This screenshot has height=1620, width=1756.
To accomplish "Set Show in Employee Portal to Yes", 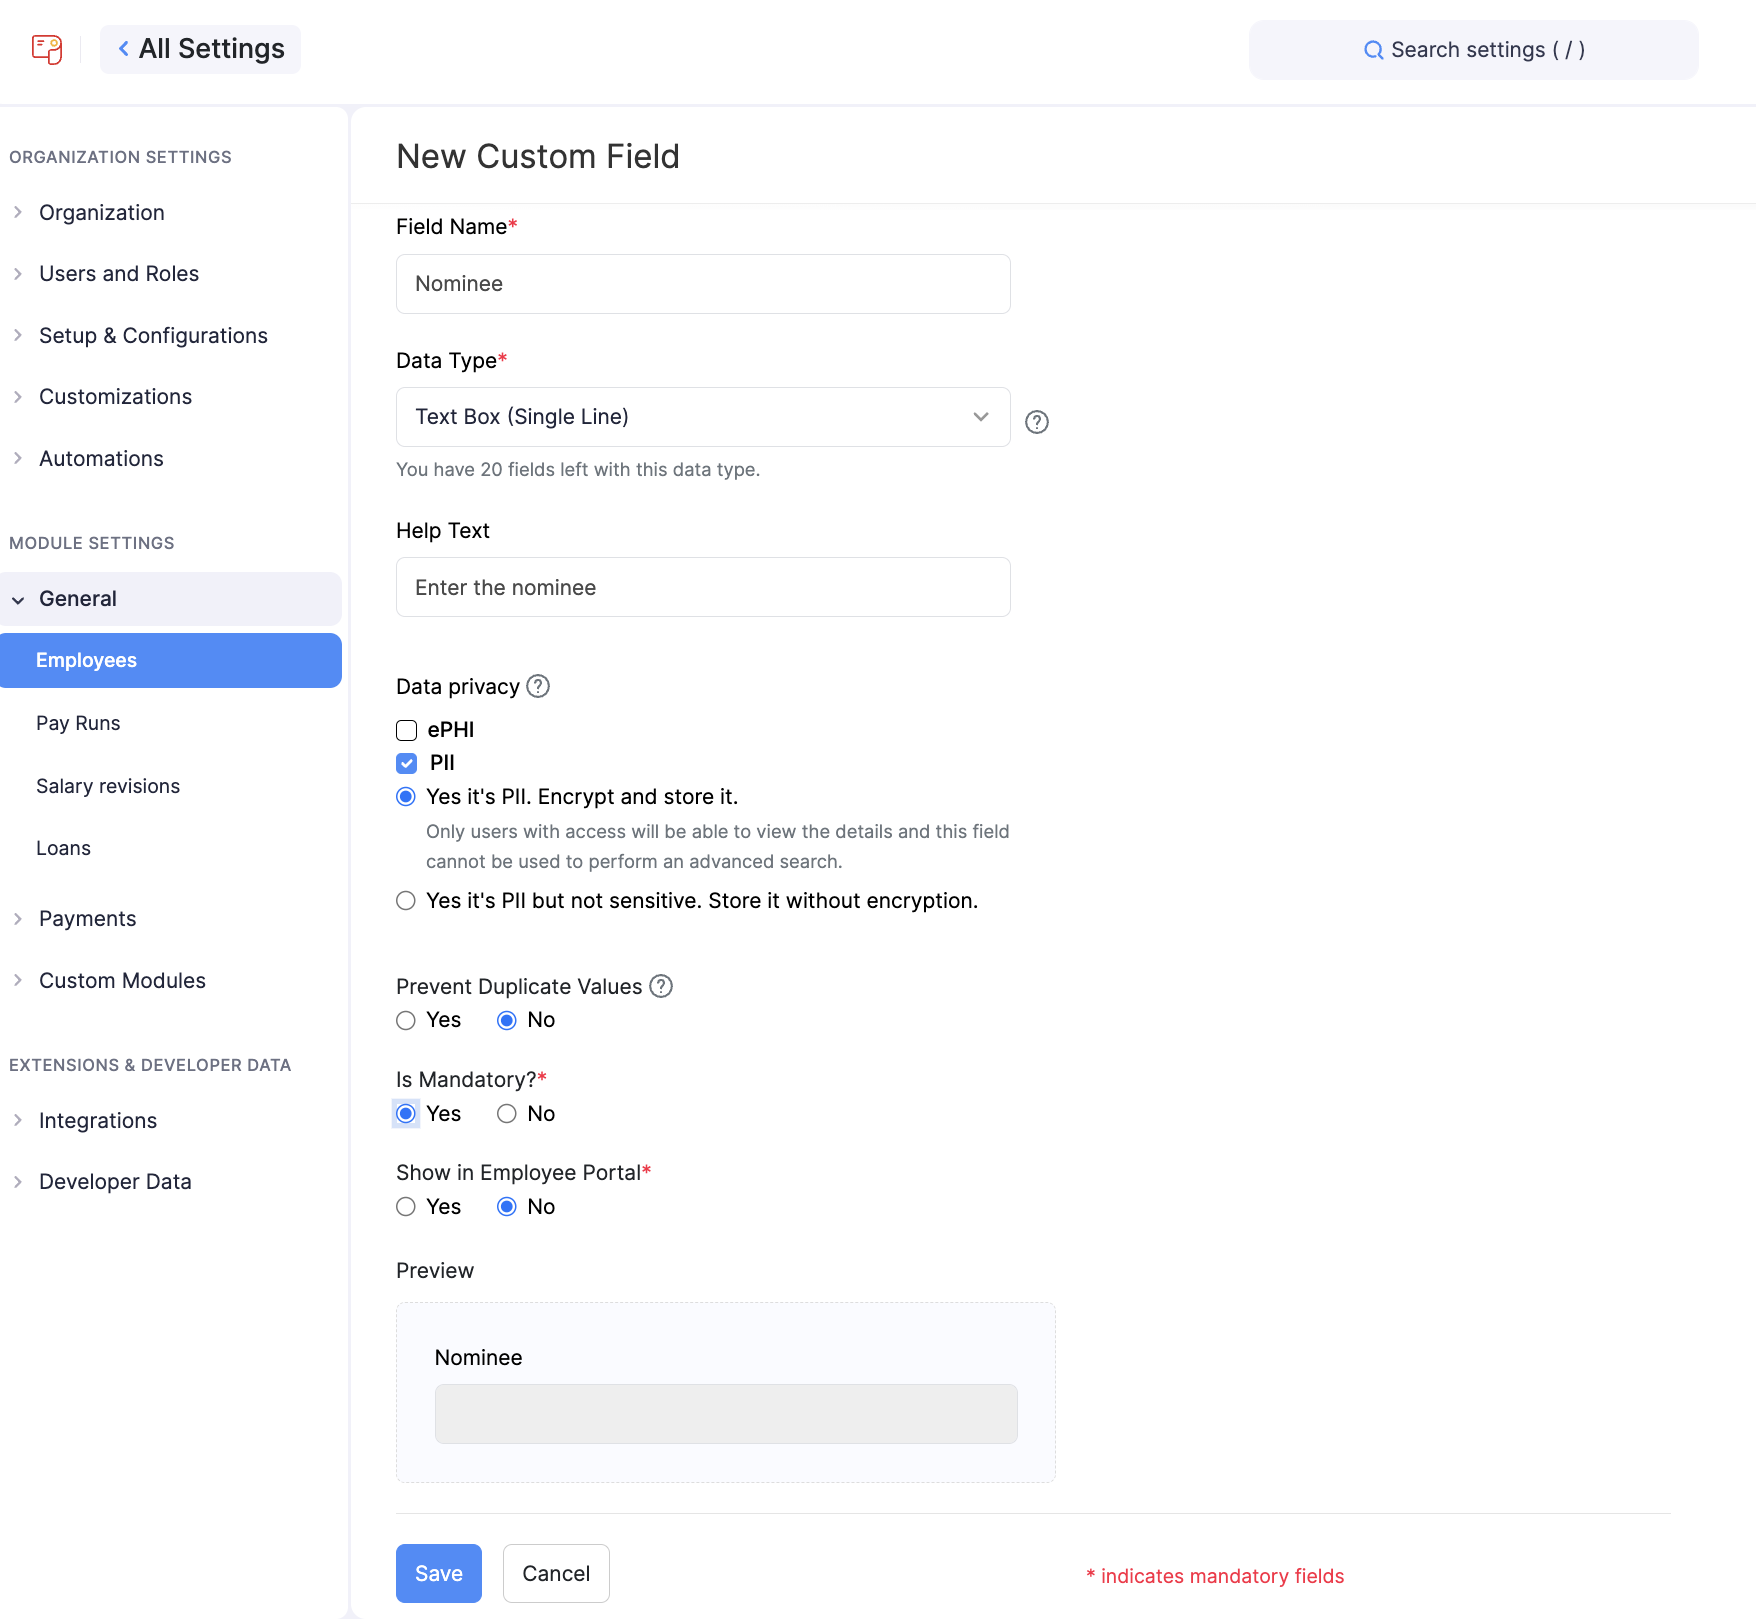I will [405, 1207].
